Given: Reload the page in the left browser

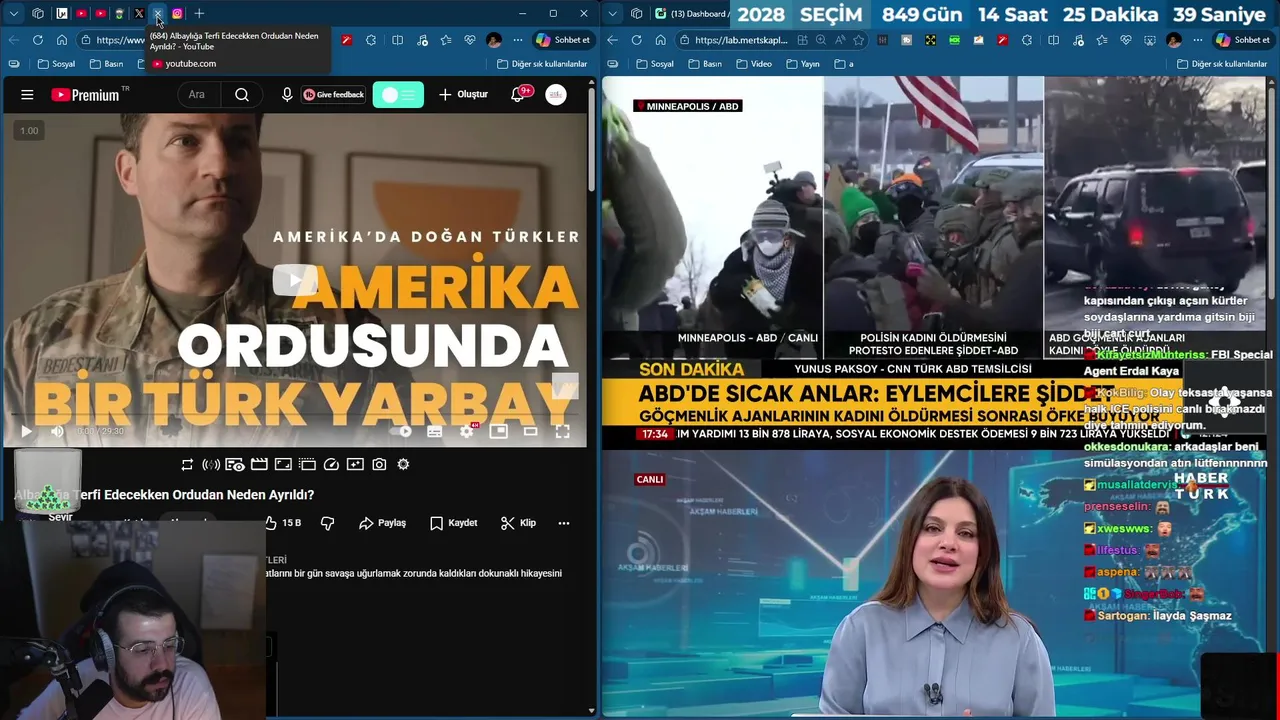Looking at the screenshot, I should (x=37, y=40).
